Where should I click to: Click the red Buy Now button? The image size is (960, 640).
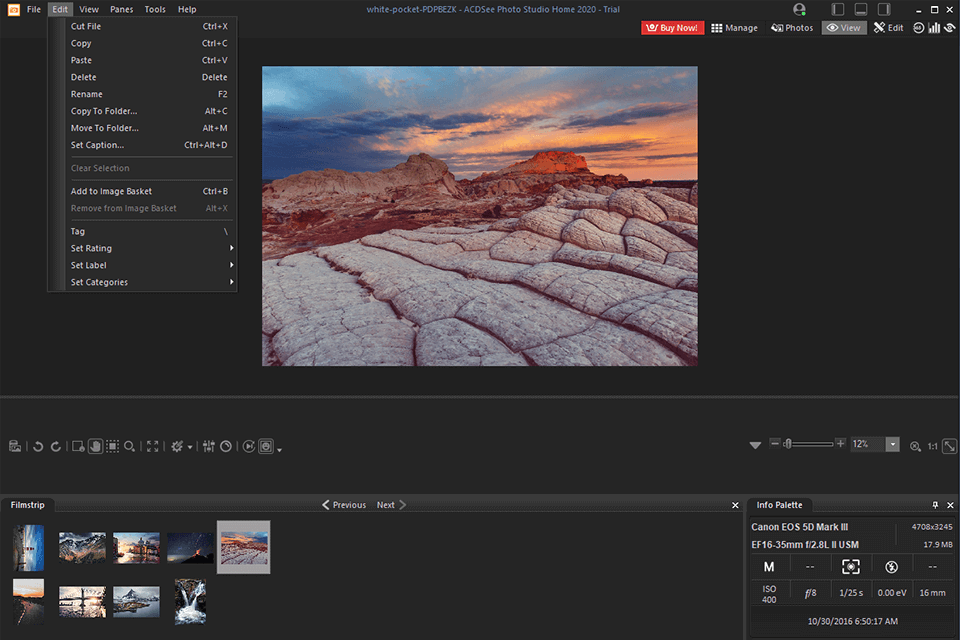tap(672, 28)
